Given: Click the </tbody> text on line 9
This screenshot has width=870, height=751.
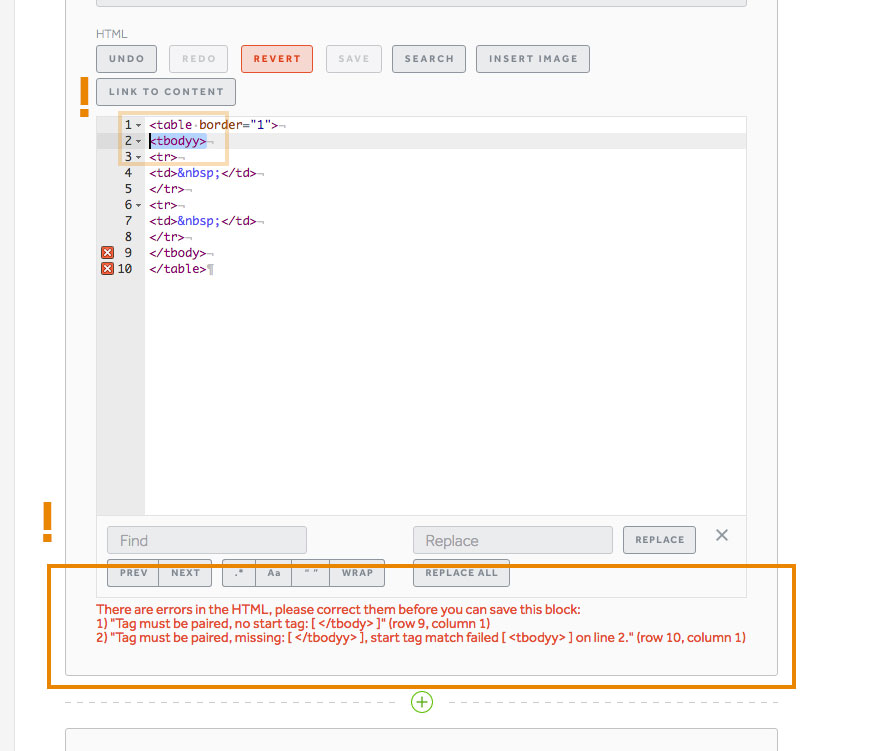Looking at the screenshot, I should (x=178, y=253).
